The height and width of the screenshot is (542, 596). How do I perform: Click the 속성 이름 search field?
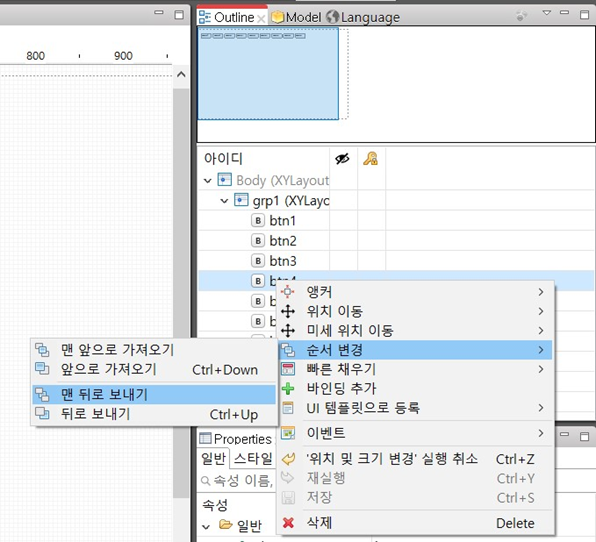point(238,480)
